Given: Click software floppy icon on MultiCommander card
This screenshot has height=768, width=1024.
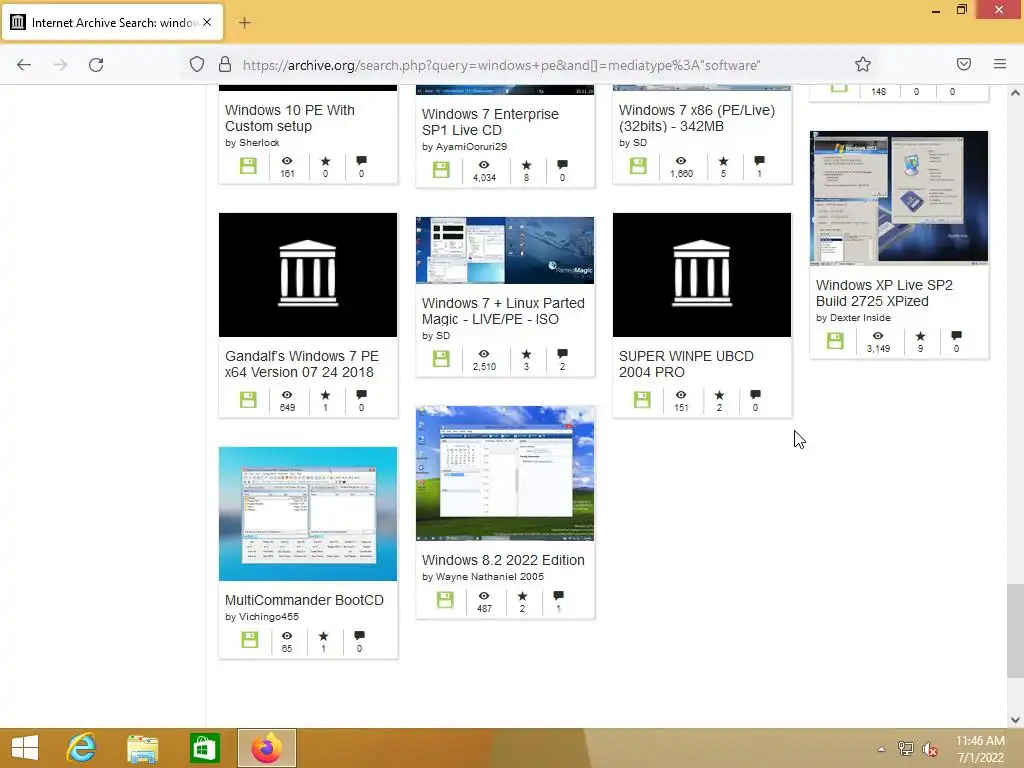Looking at the screenshot, I should pyautogui.click(x=250, y=640).
